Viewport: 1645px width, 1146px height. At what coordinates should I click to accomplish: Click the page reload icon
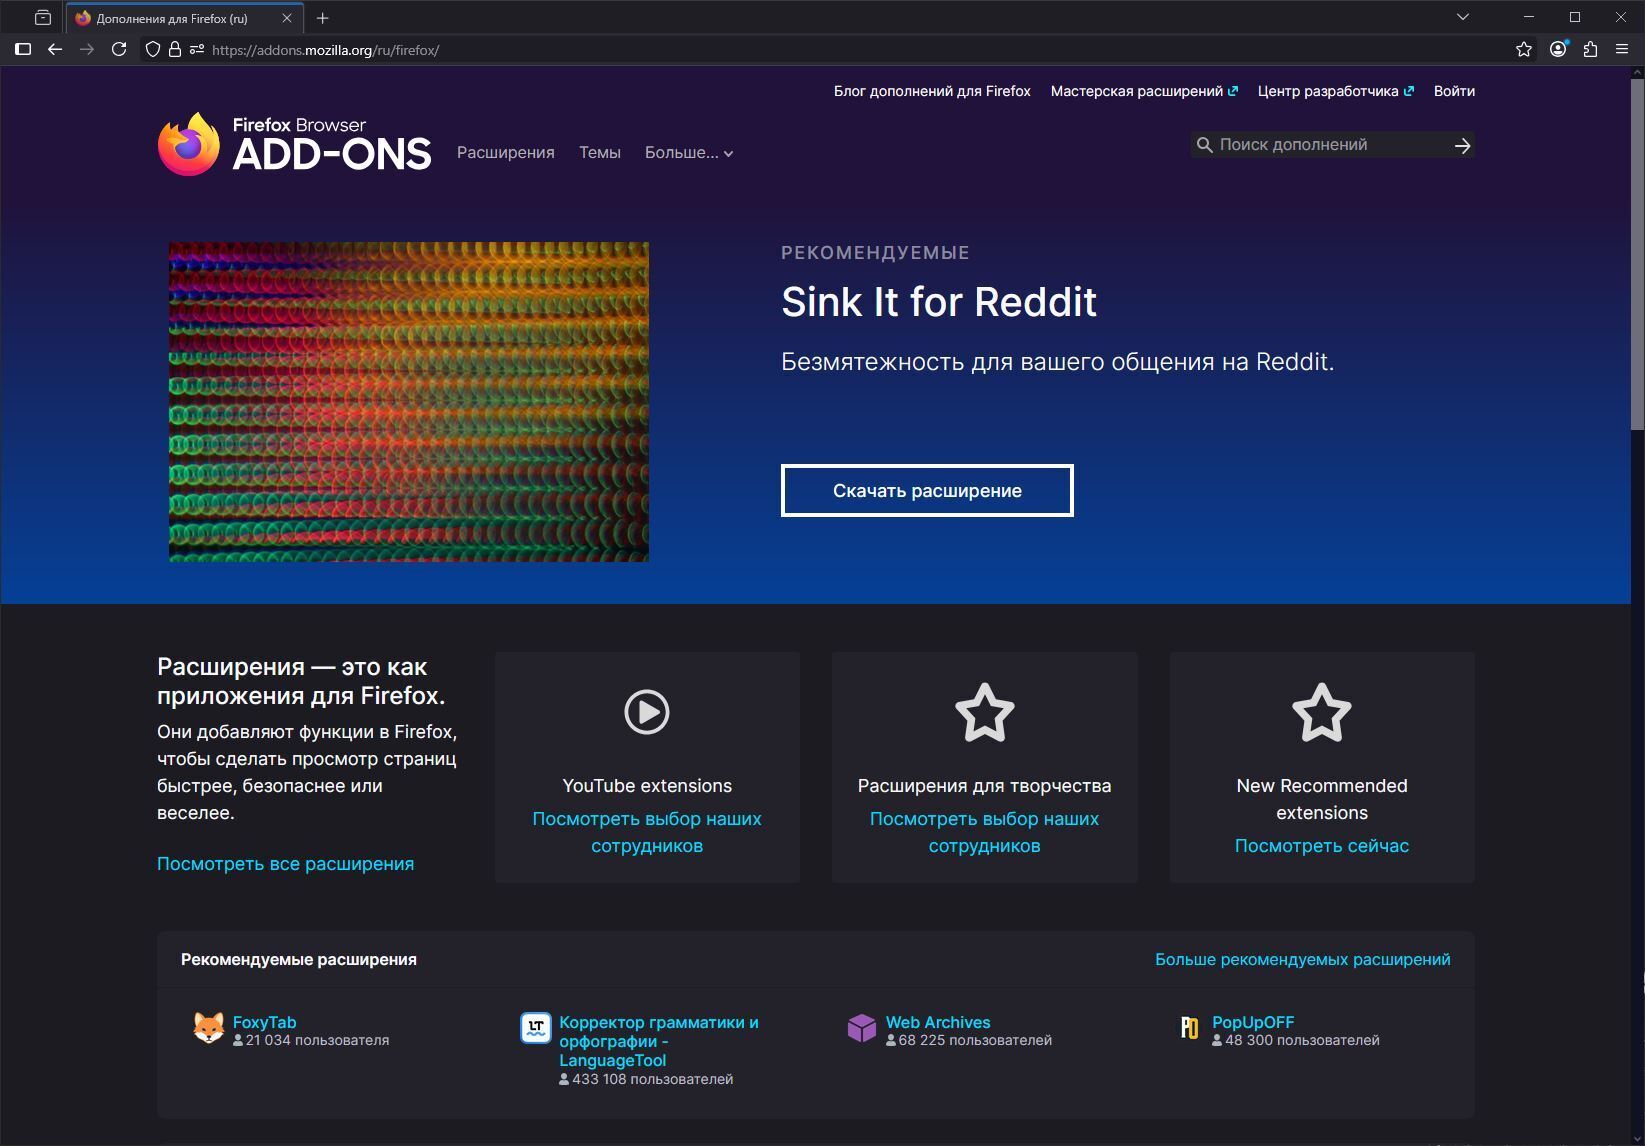119,49
